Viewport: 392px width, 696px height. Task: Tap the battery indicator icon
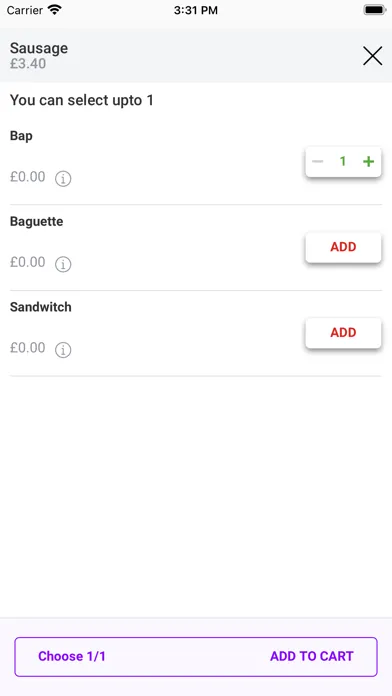(375, 10)
